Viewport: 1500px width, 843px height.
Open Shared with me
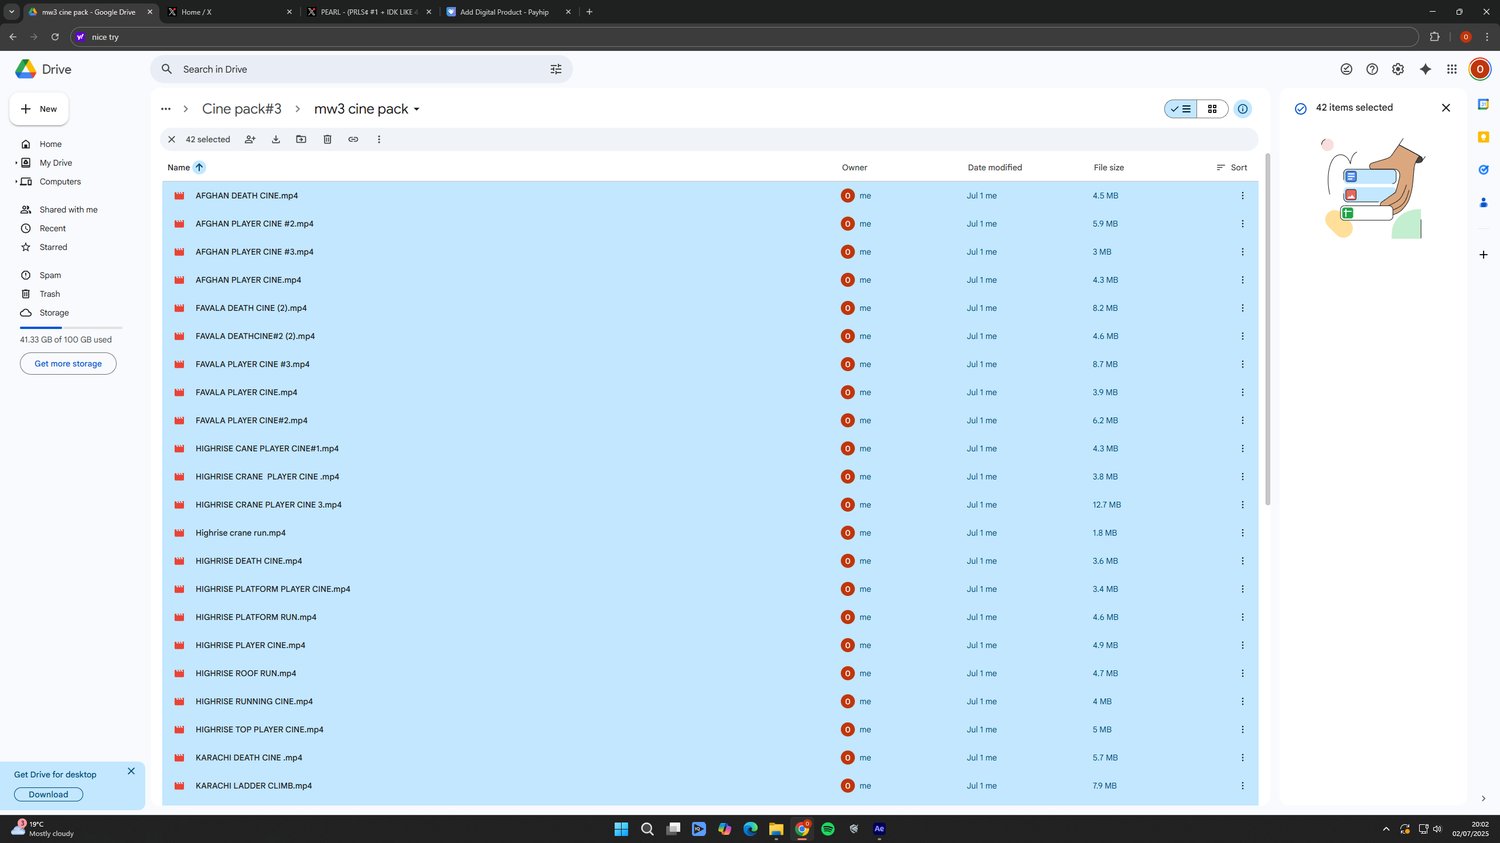pos(68,210)
